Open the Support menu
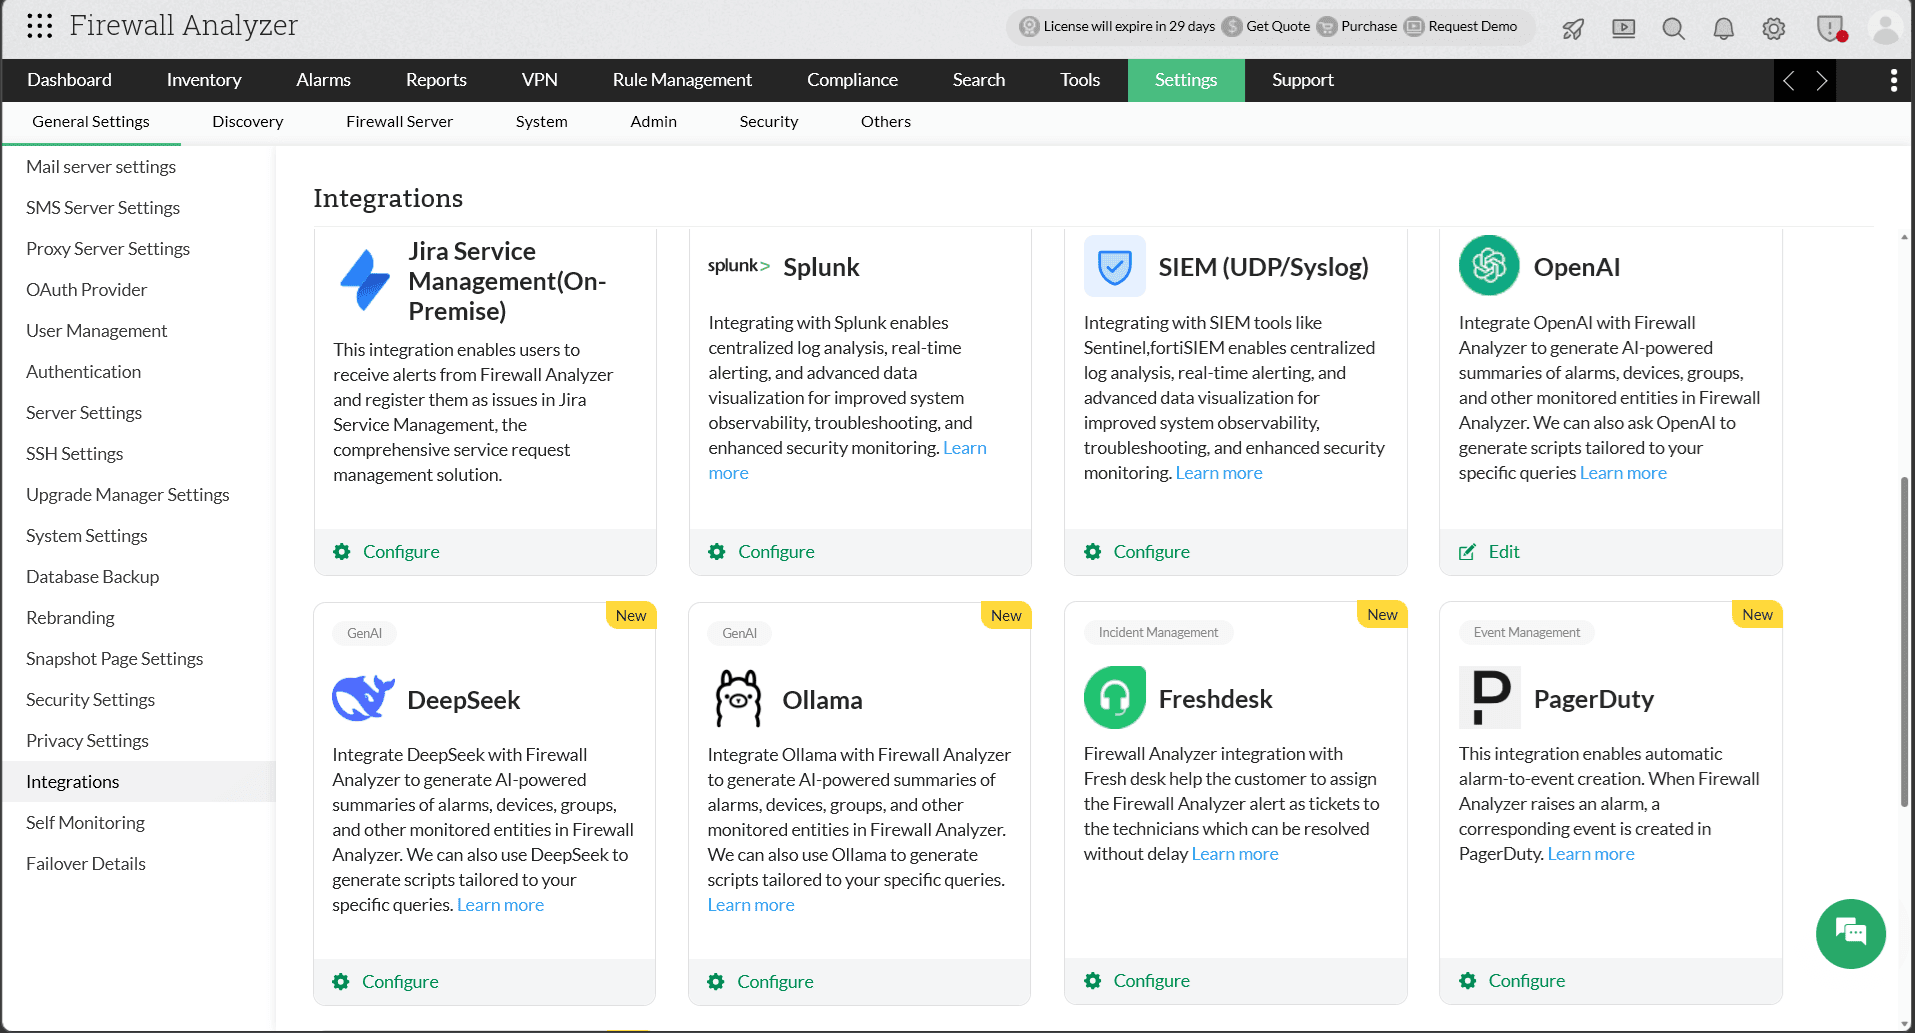The height and width of the screenshot is (1033, 1915). 1302,80
